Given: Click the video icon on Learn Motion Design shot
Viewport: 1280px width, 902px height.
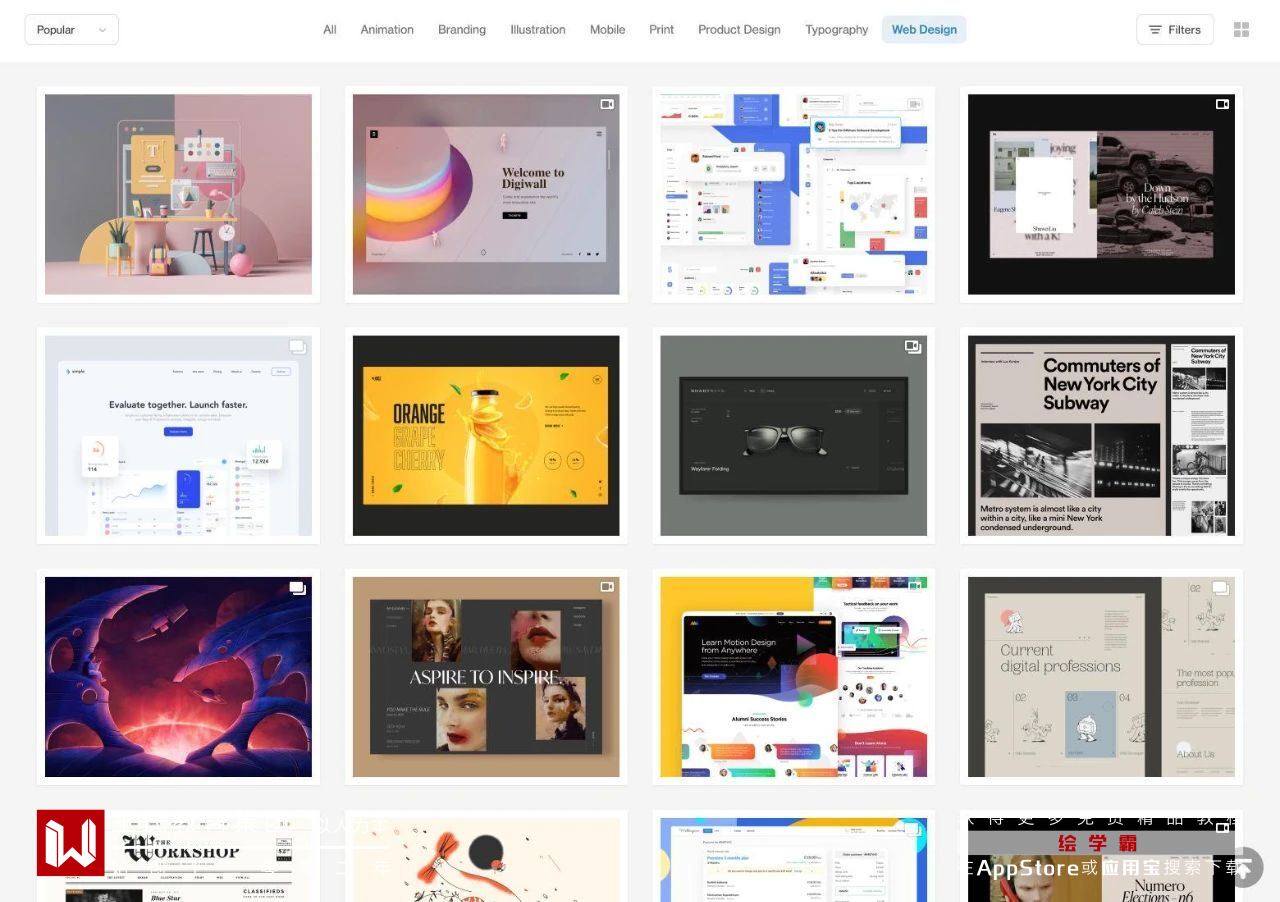Looking at the screenshot, I should [x=914, y=587].
